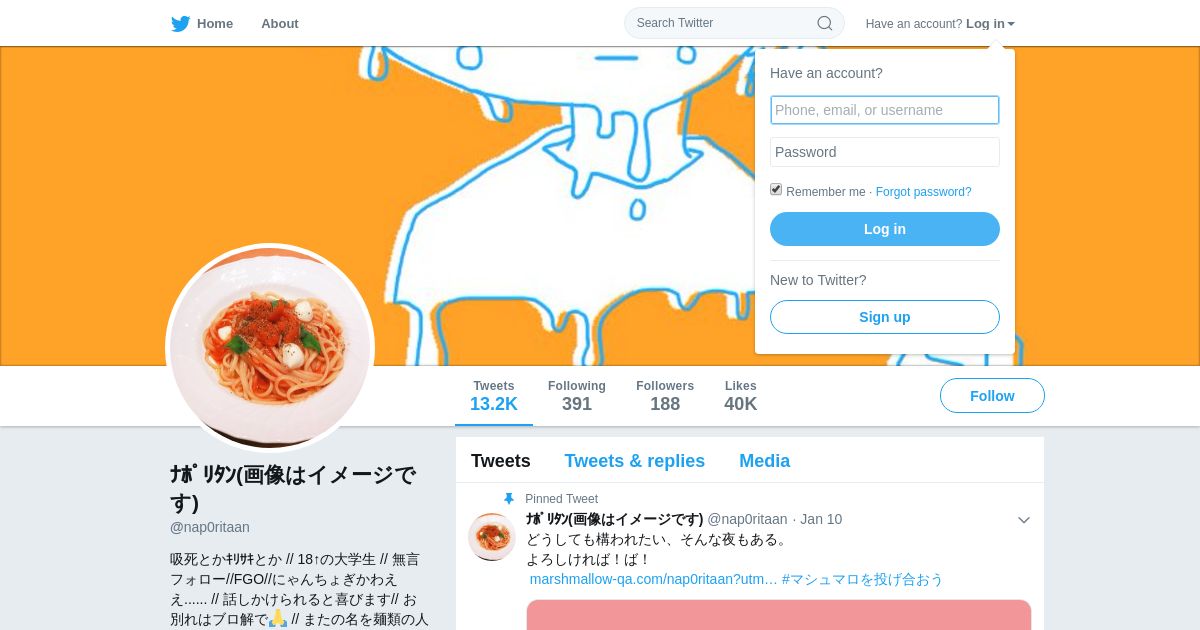Select the Tweets tab in the timeline
1200x630 pixels.
point(501,461)
